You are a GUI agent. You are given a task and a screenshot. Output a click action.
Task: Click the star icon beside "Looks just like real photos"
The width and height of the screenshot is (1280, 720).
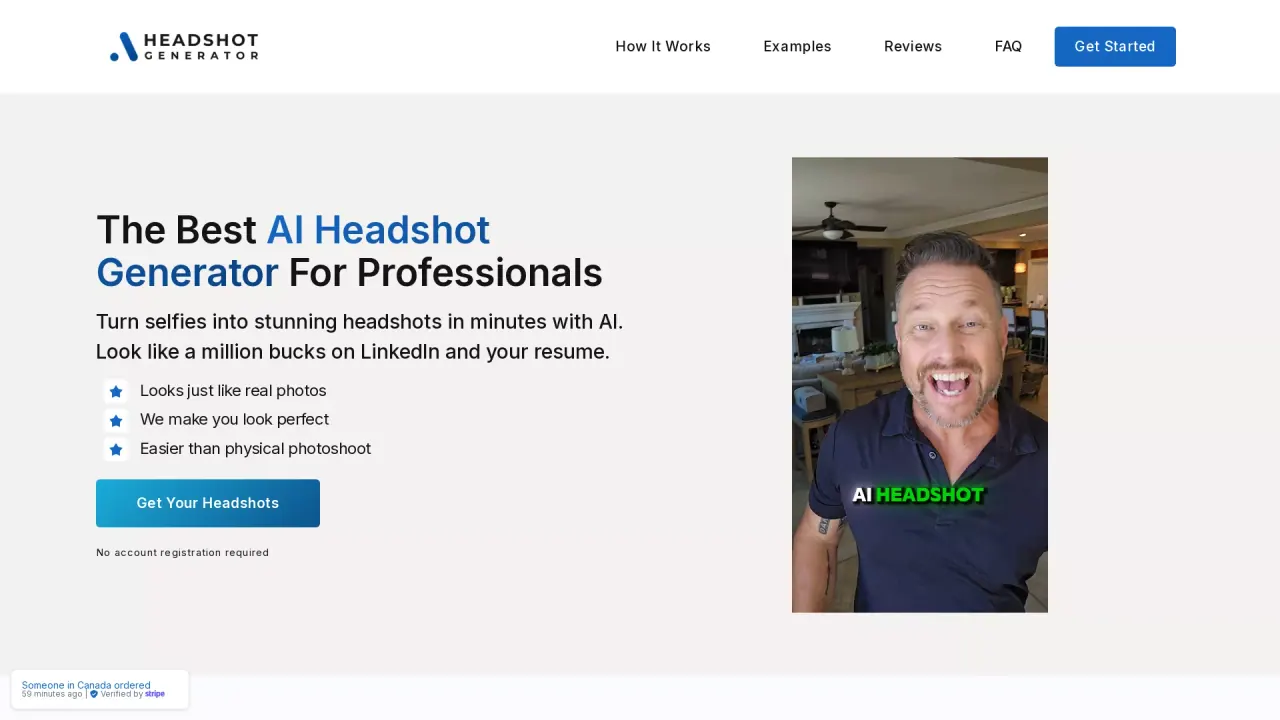click(116, 391)
